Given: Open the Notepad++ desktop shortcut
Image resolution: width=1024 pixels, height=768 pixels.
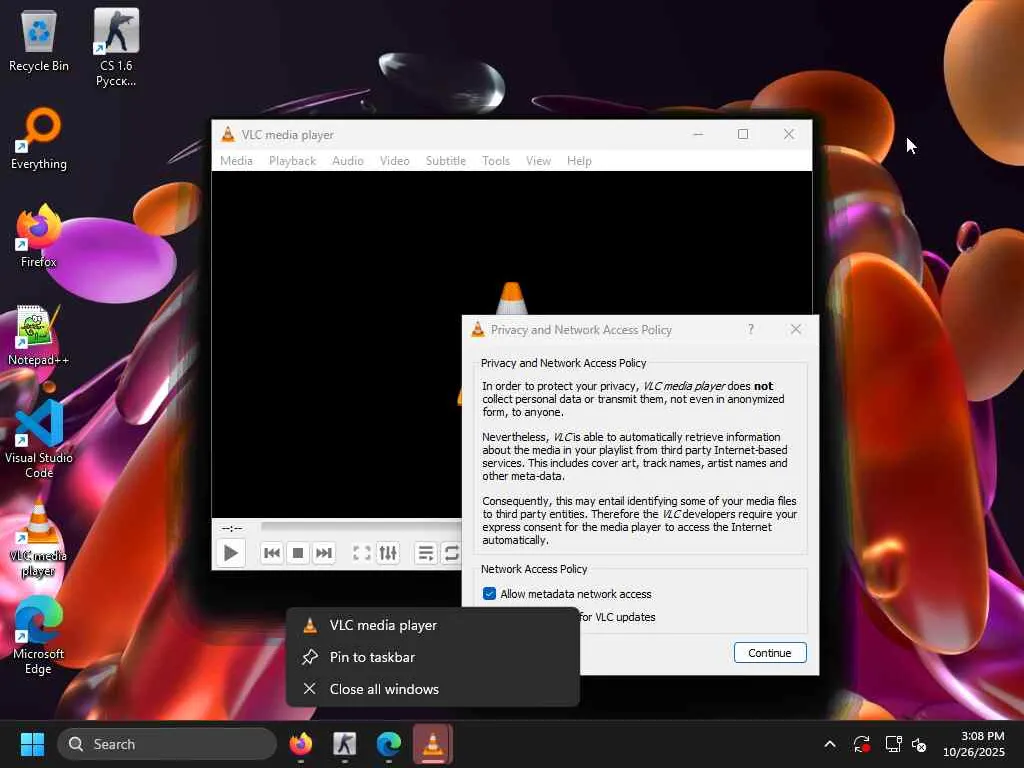Looking at the screenshot, I should [39, 335].
